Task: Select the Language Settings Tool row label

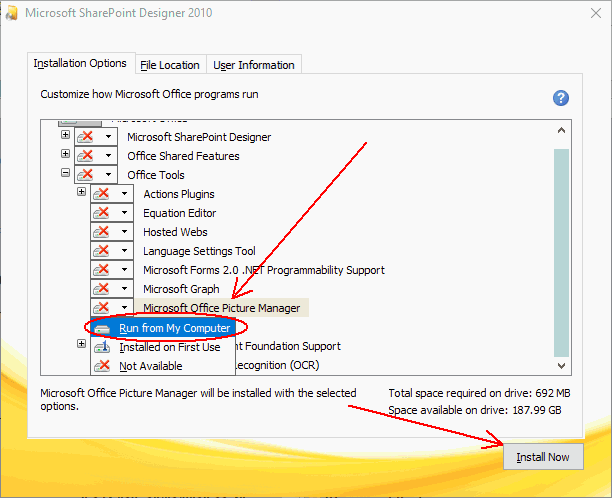Action: 199,251
